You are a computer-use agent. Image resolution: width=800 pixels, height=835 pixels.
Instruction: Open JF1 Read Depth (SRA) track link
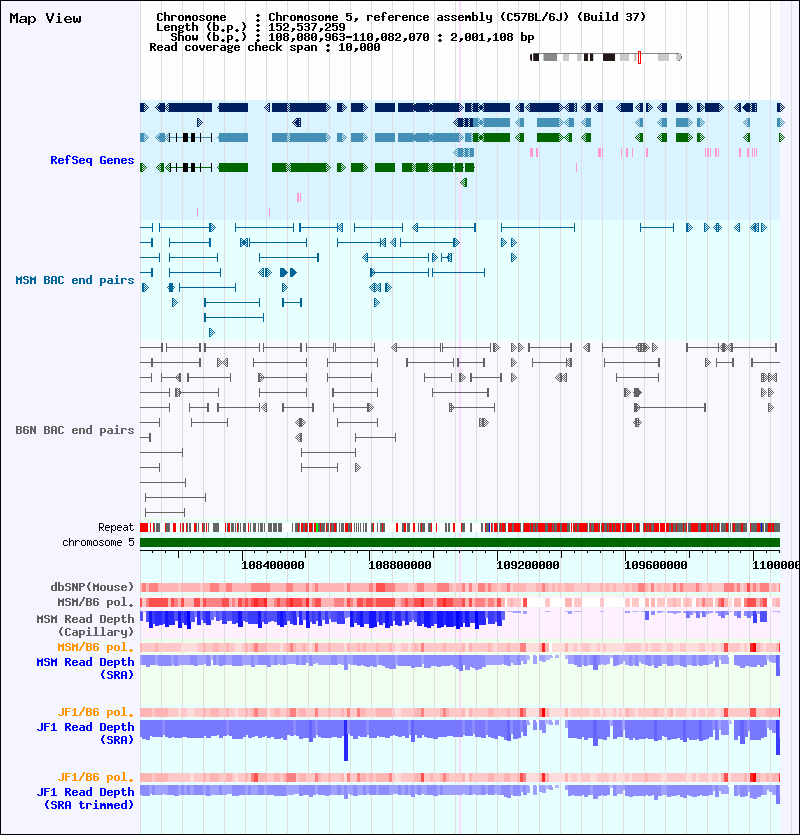pyautogui.click(x=85, y=733)
